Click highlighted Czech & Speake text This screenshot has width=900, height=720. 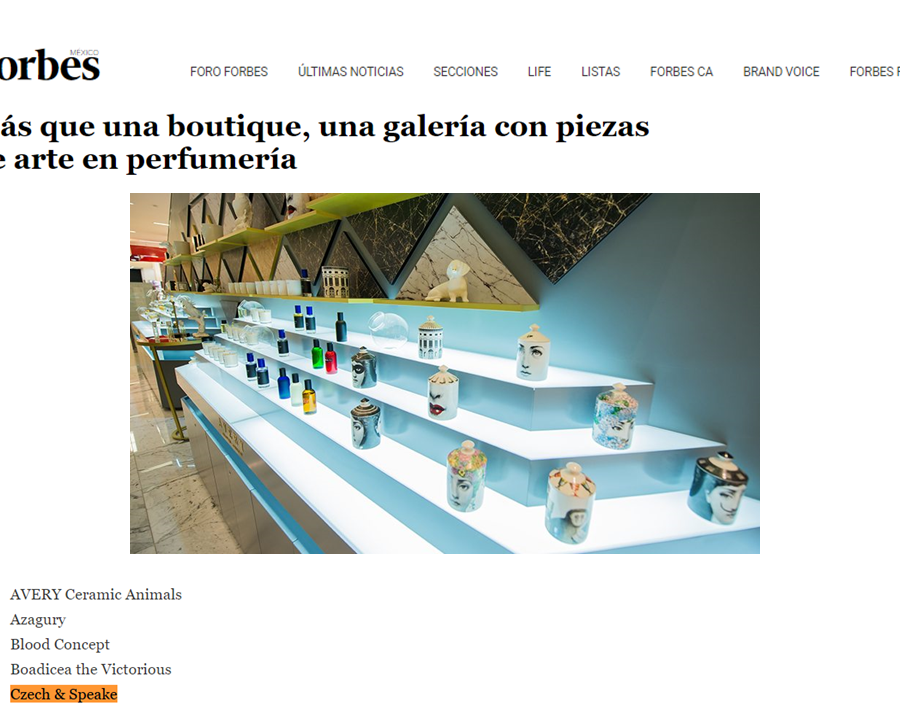click(x=64, y=694)
